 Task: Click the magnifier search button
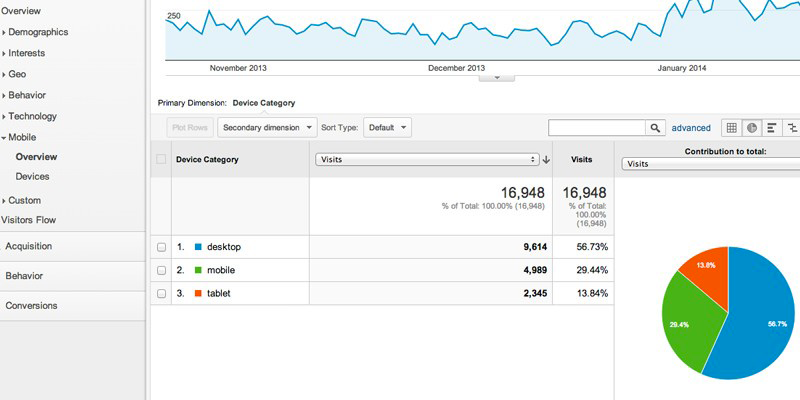tap(656, 128)
